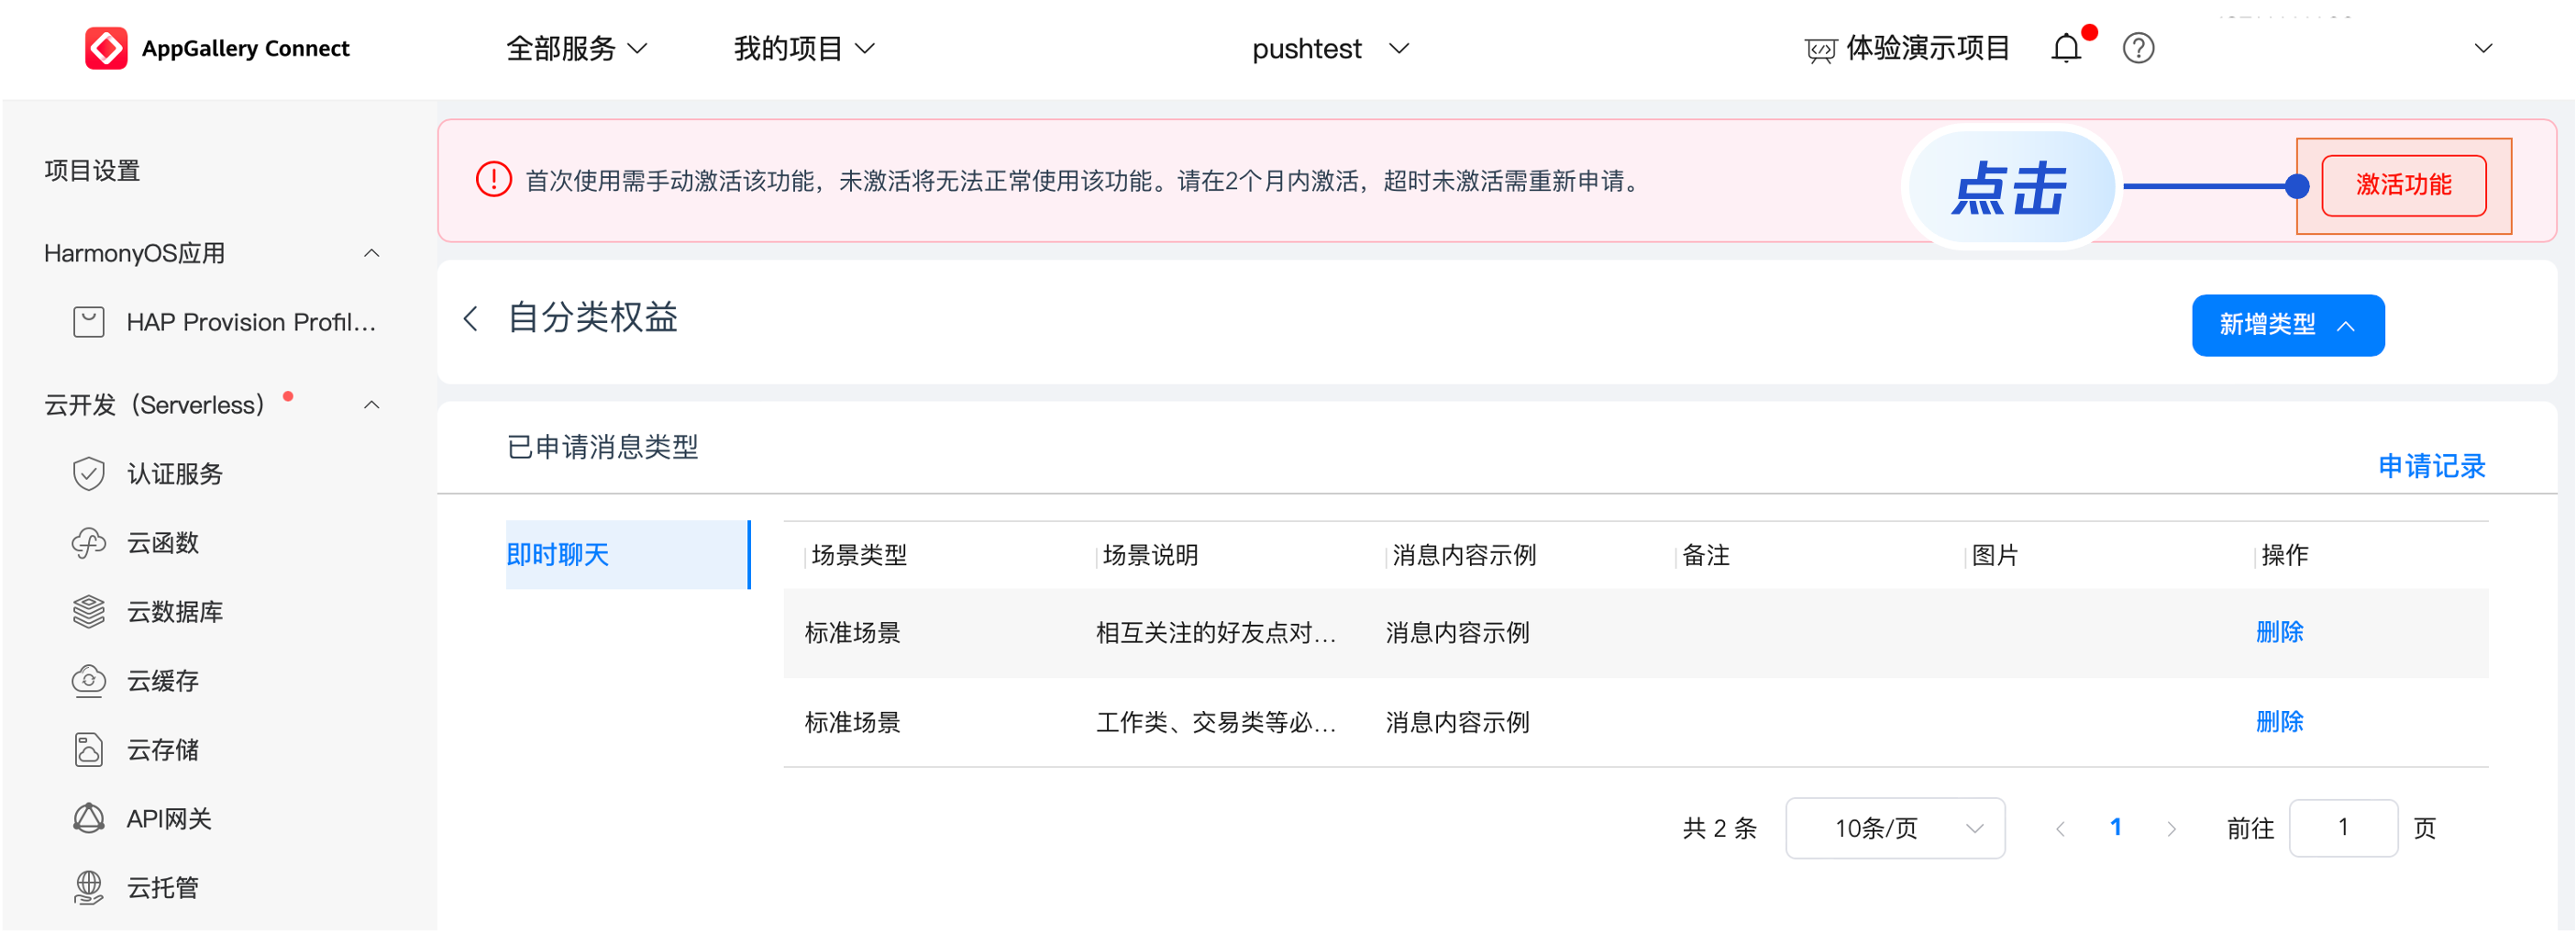Open 云存储 in the sidebar
Viewport: 2576px width, 933px height.
coord(163,750)
